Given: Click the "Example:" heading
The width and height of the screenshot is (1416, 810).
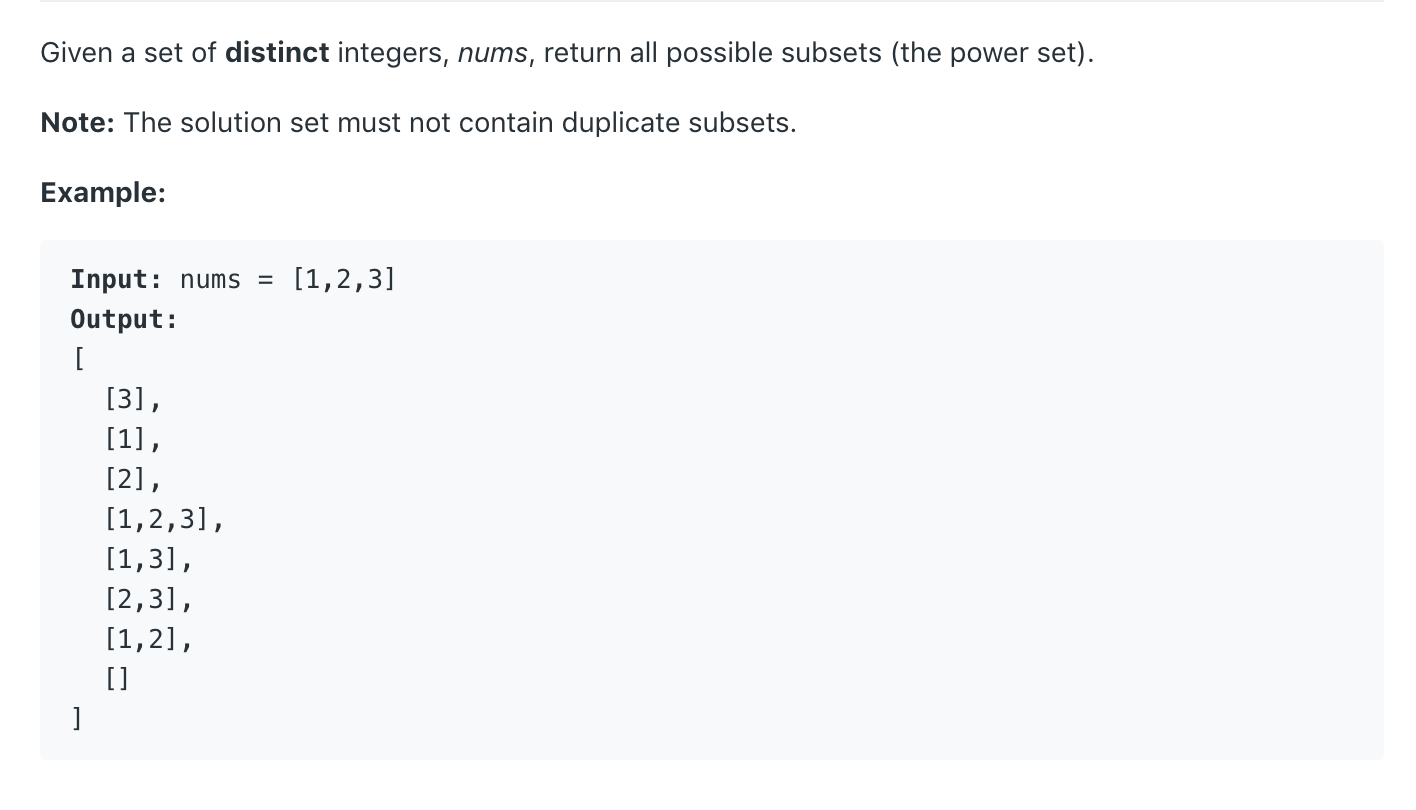Looking at the screenshot, I should tap(103, 193).
